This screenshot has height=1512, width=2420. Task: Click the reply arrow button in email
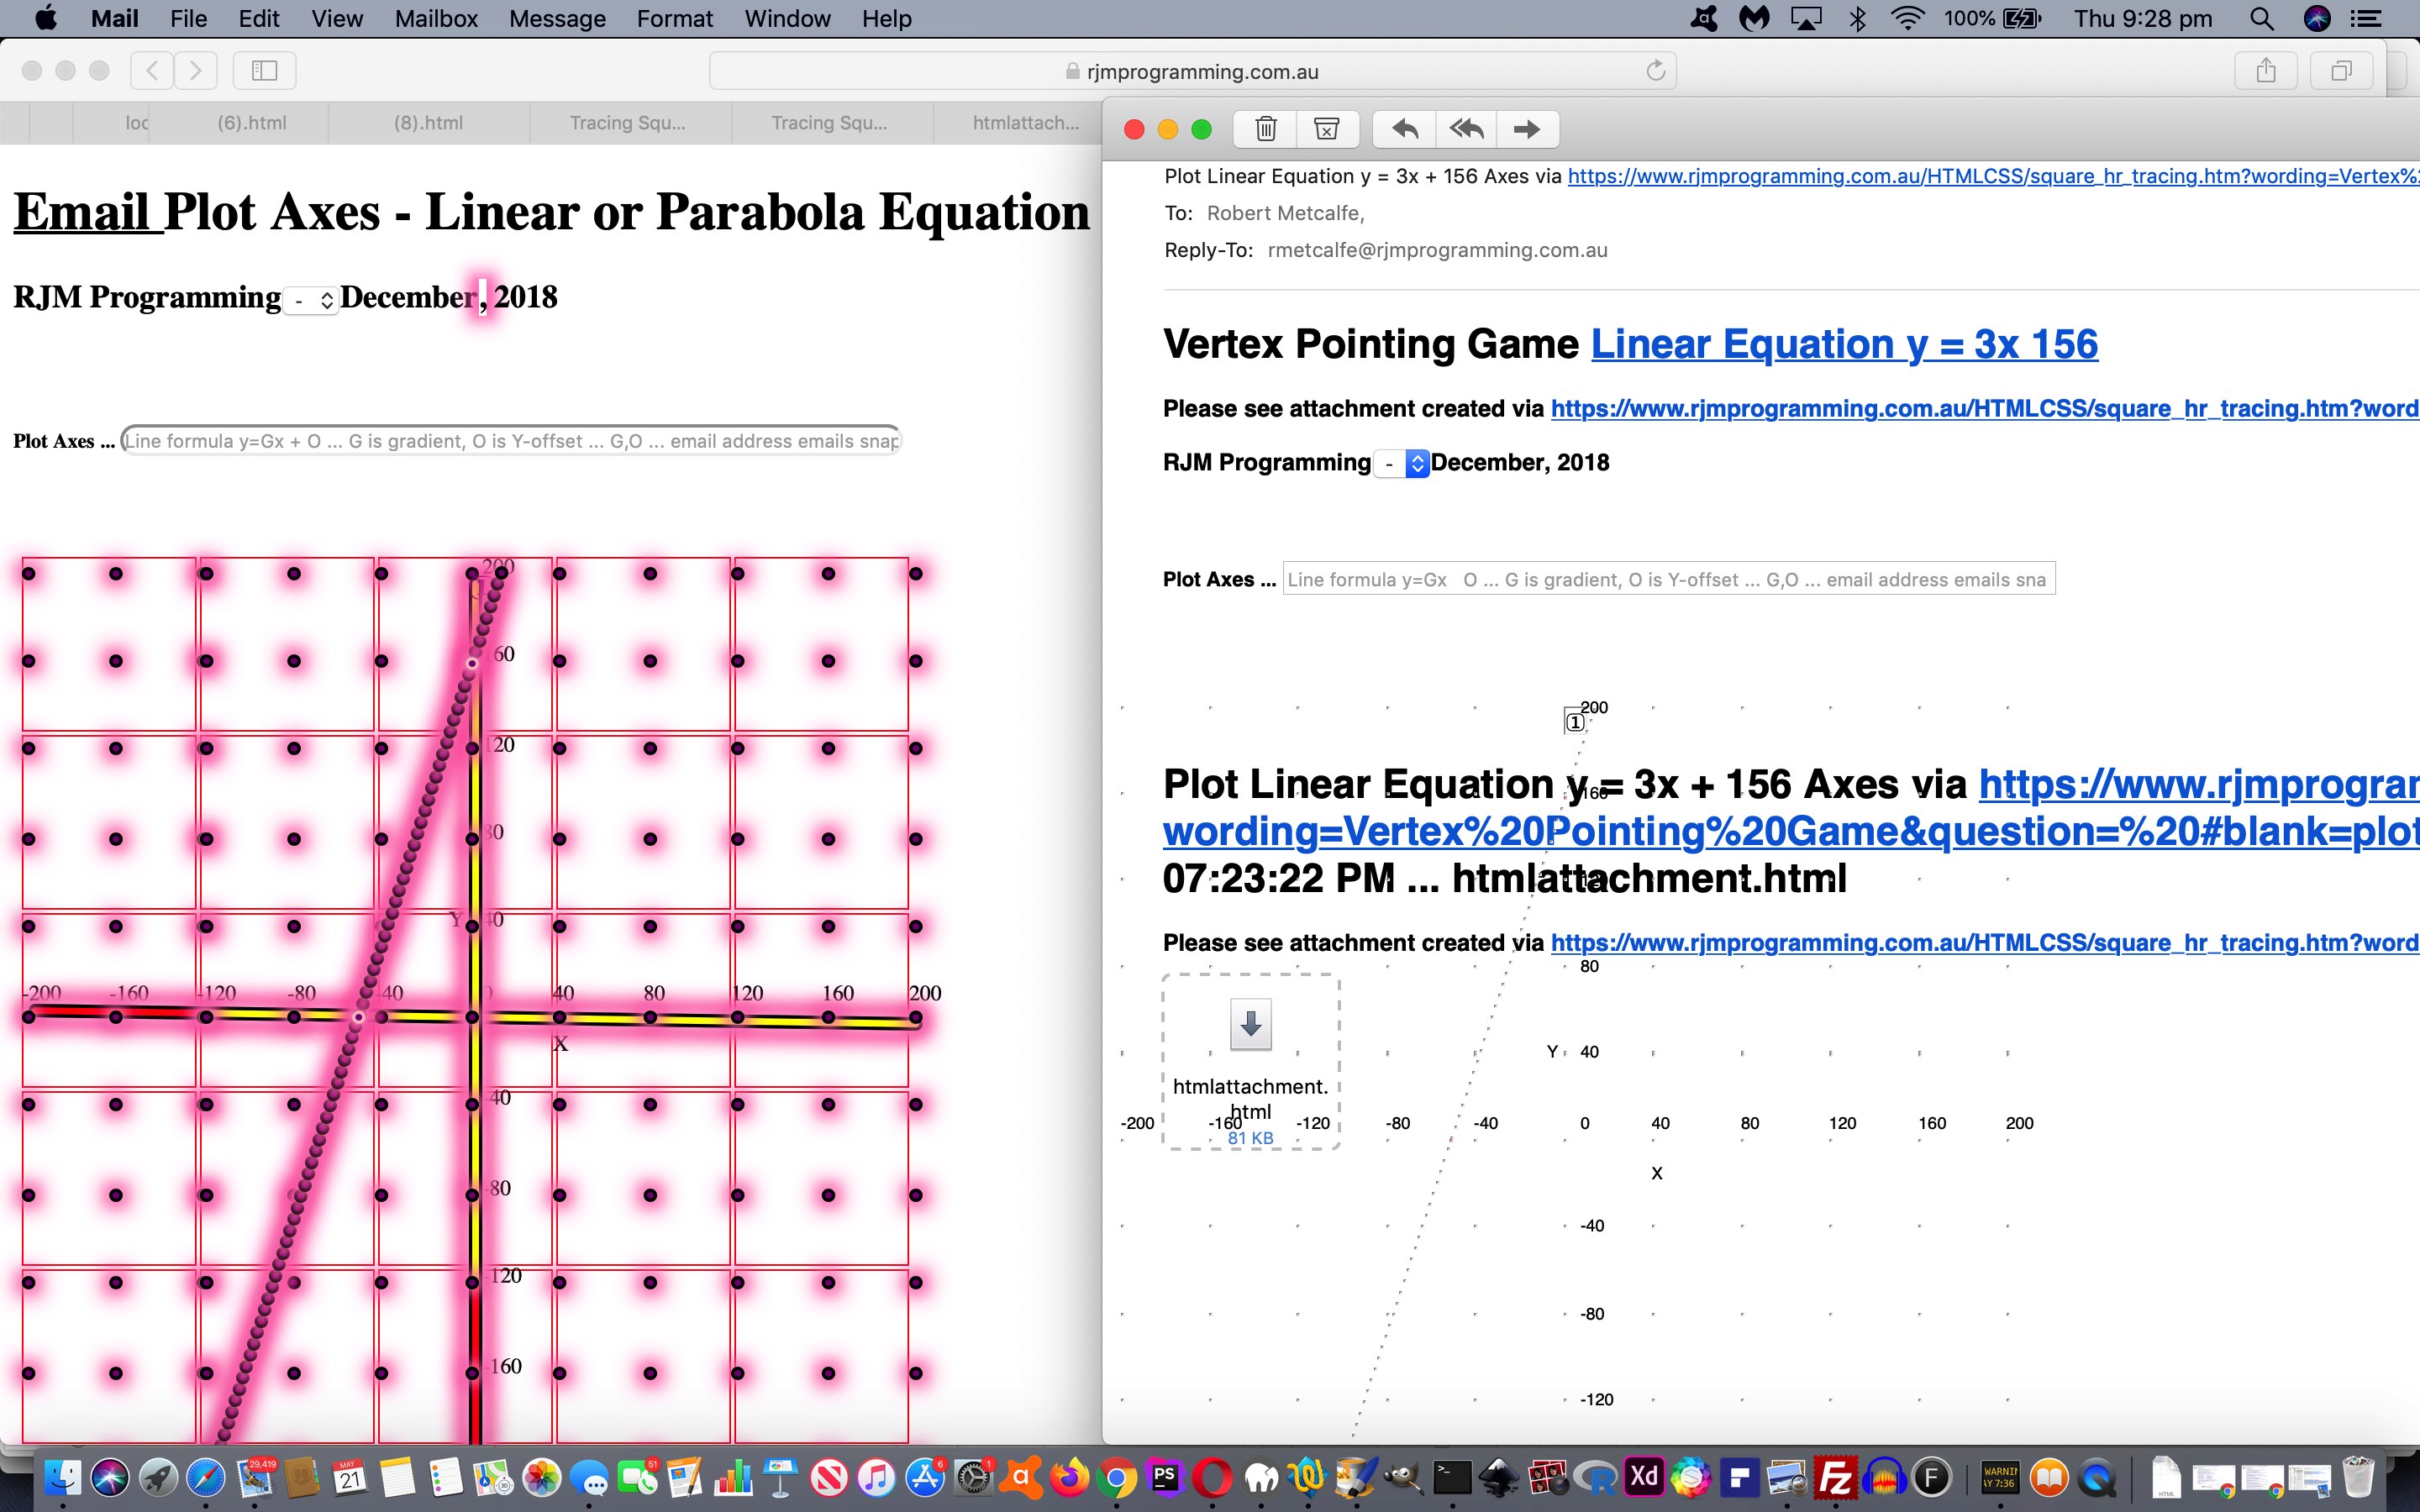[x=1402, y=129]
